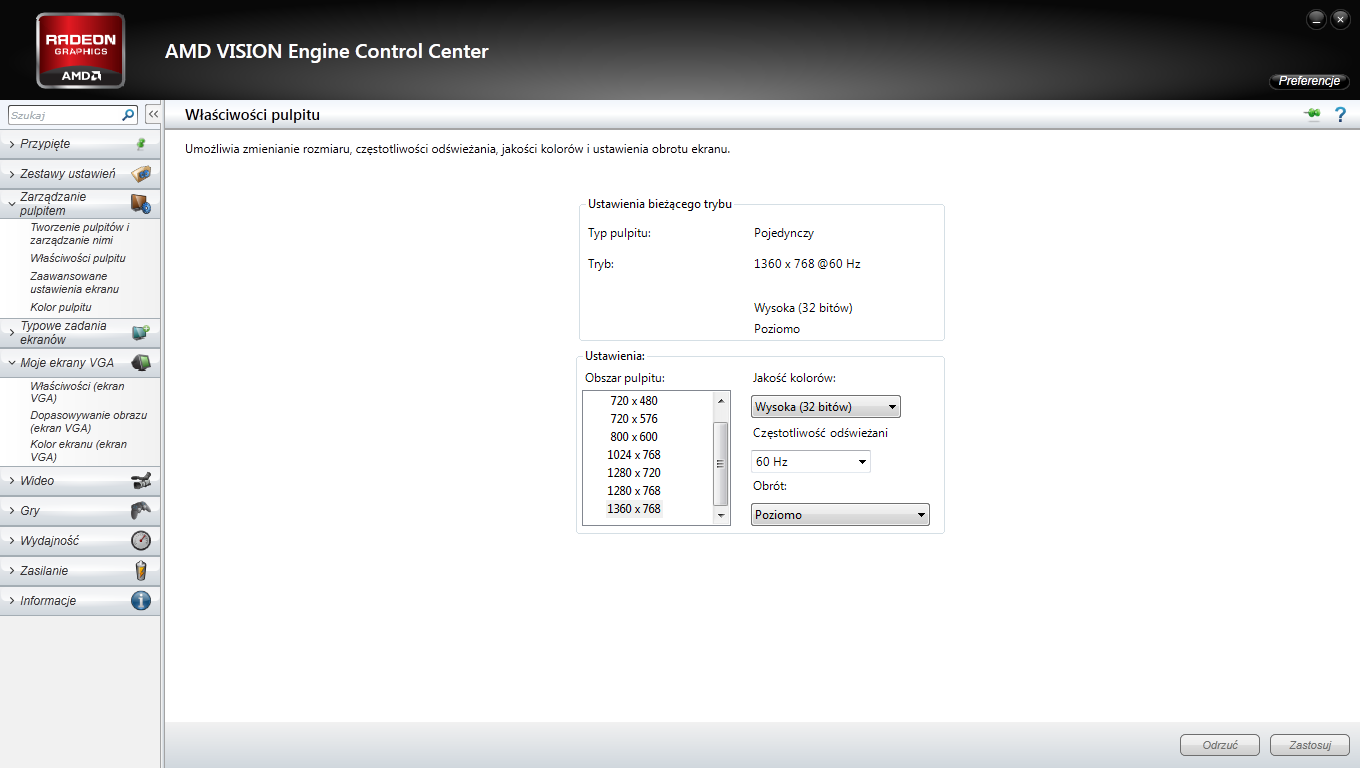1360x768 pixels.
Task: Click the Odrzuć button
Action: coord(1220,745)
